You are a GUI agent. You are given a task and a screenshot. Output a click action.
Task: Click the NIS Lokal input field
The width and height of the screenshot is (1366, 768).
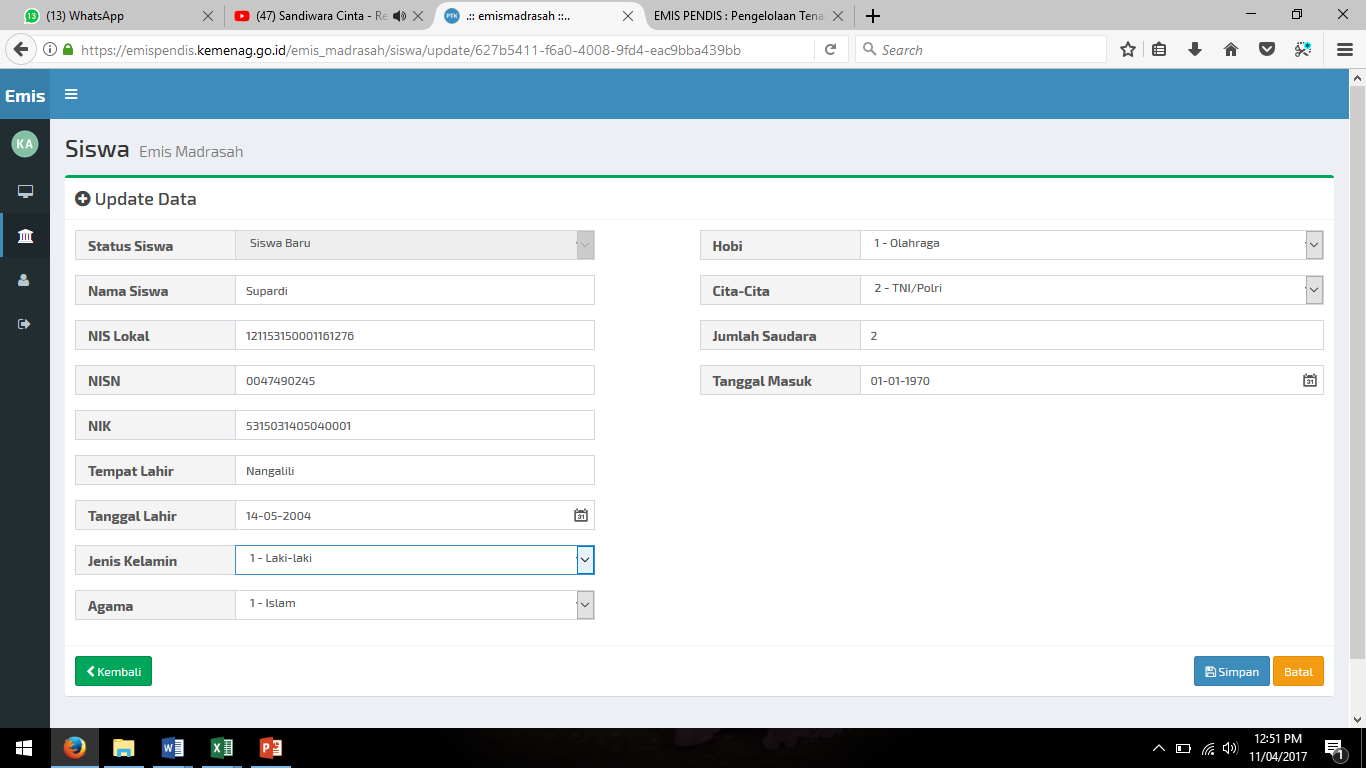coord(415,335)
